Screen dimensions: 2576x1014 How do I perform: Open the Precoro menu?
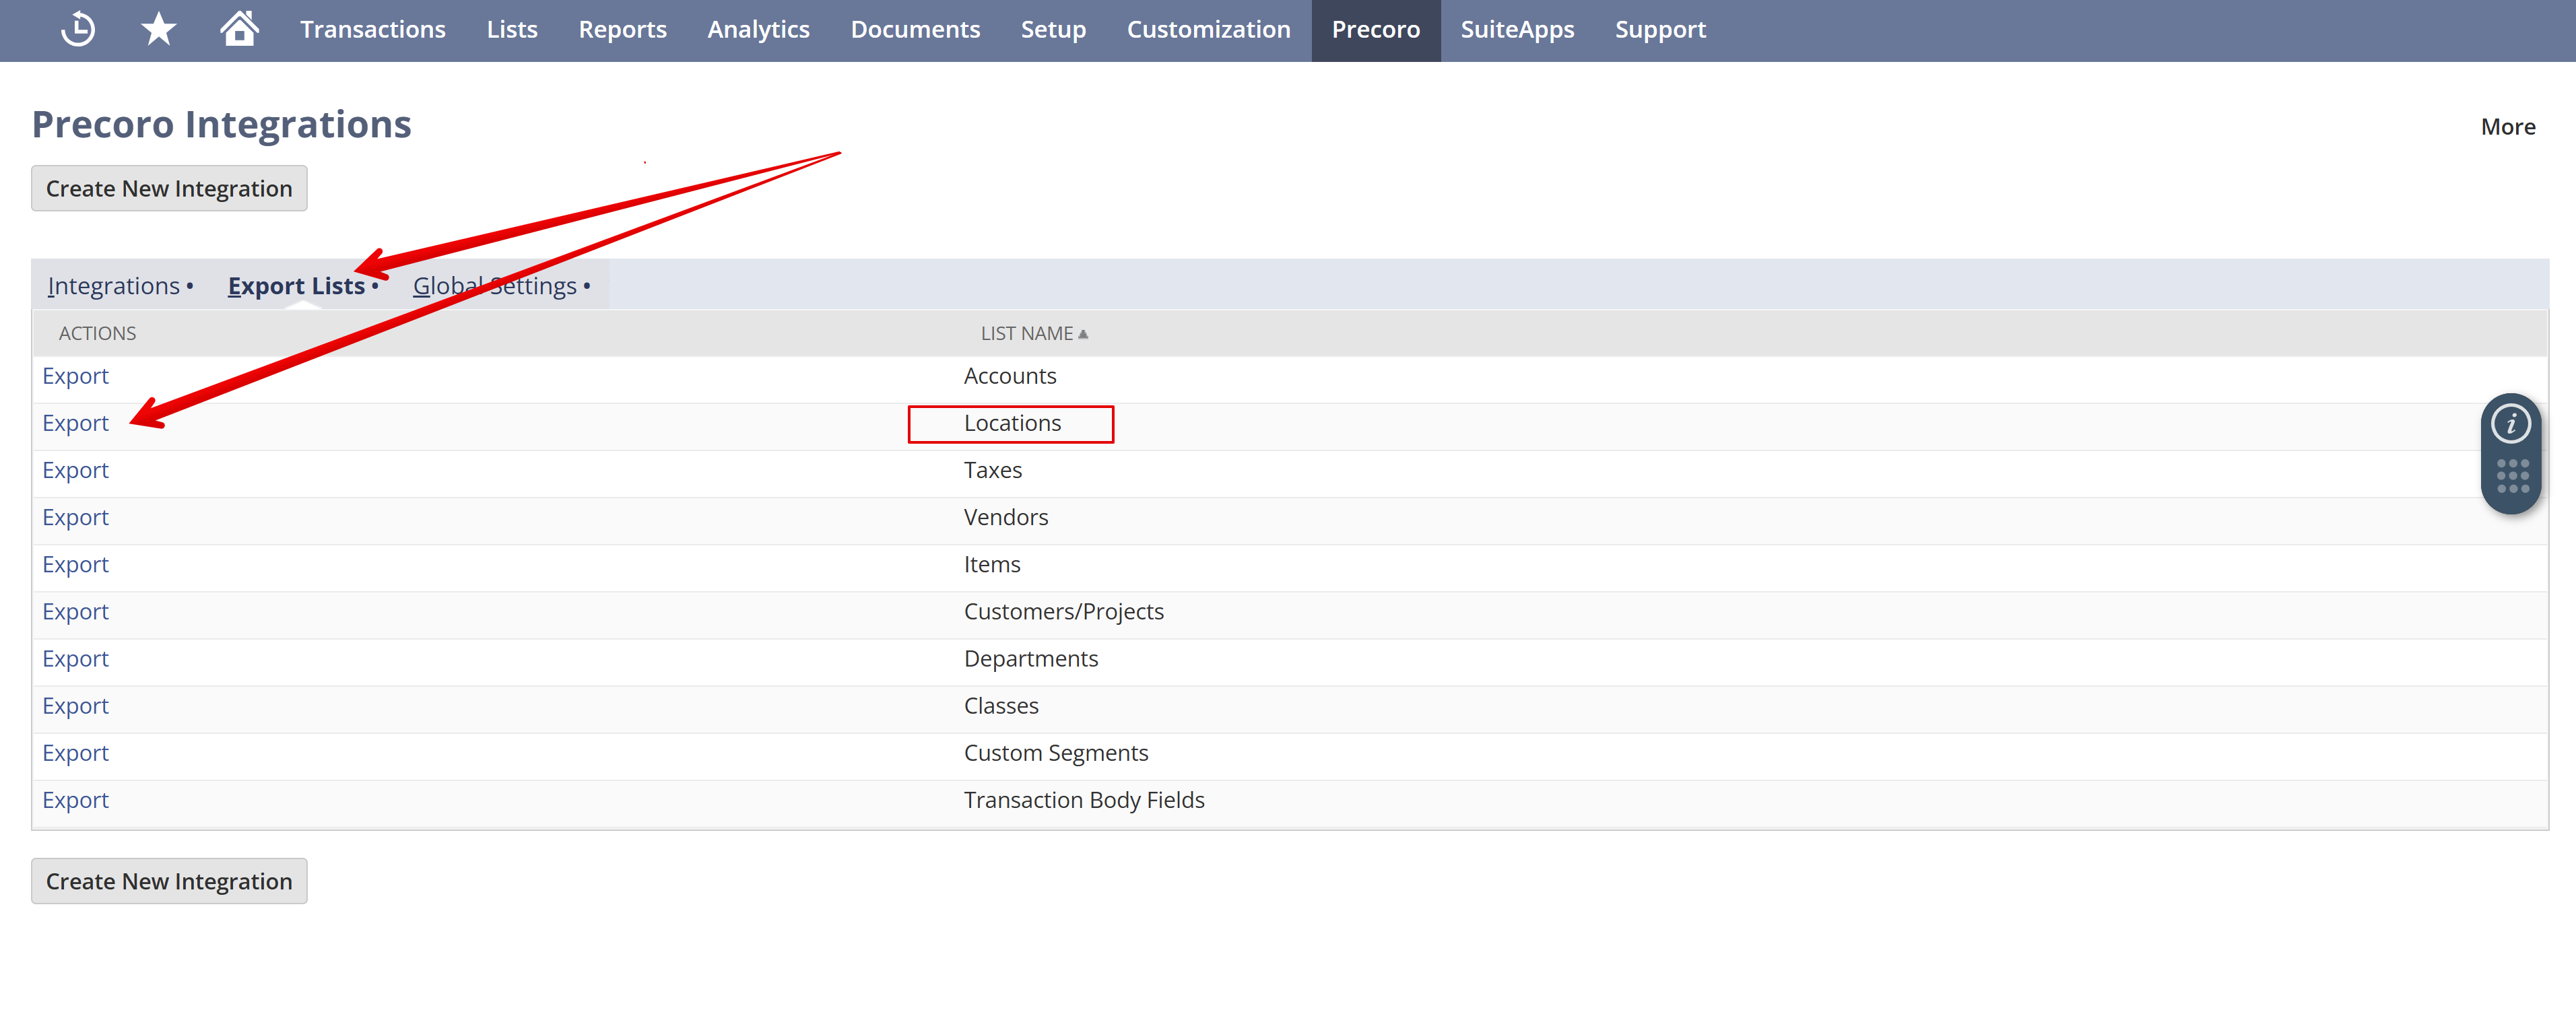click(1376, 30)
